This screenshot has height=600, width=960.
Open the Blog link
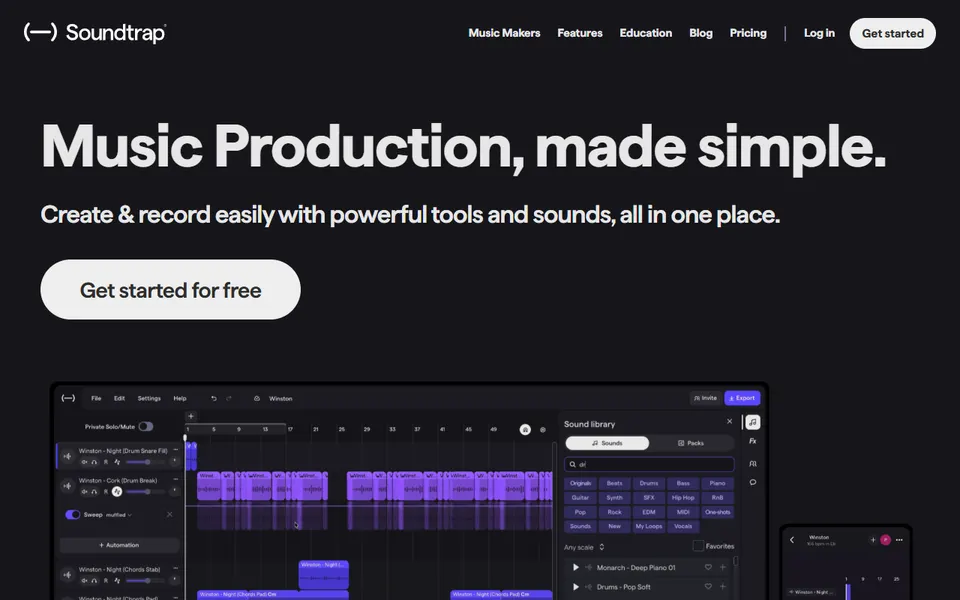coord(700,33)
